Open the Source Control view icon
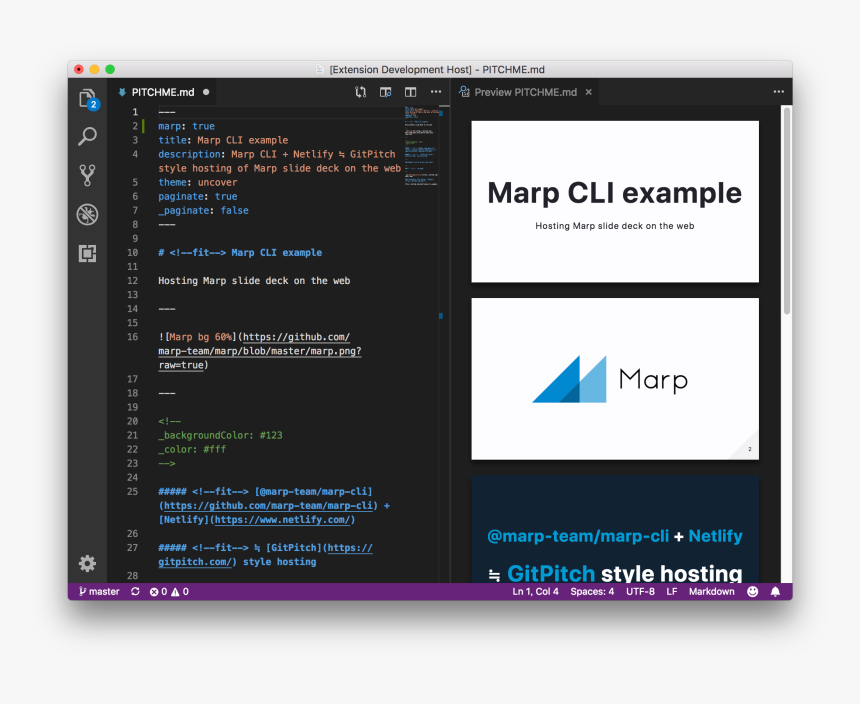Image resolution: width=860 pixels, height=704 pixels. tap(87, 175)
